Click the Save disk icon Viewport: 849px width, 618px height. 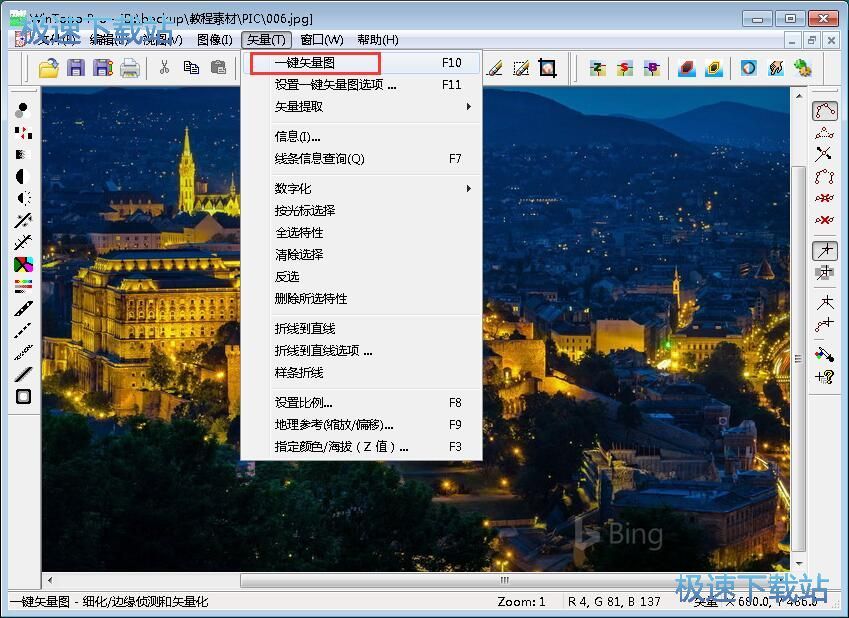click(x=76, y=68)
